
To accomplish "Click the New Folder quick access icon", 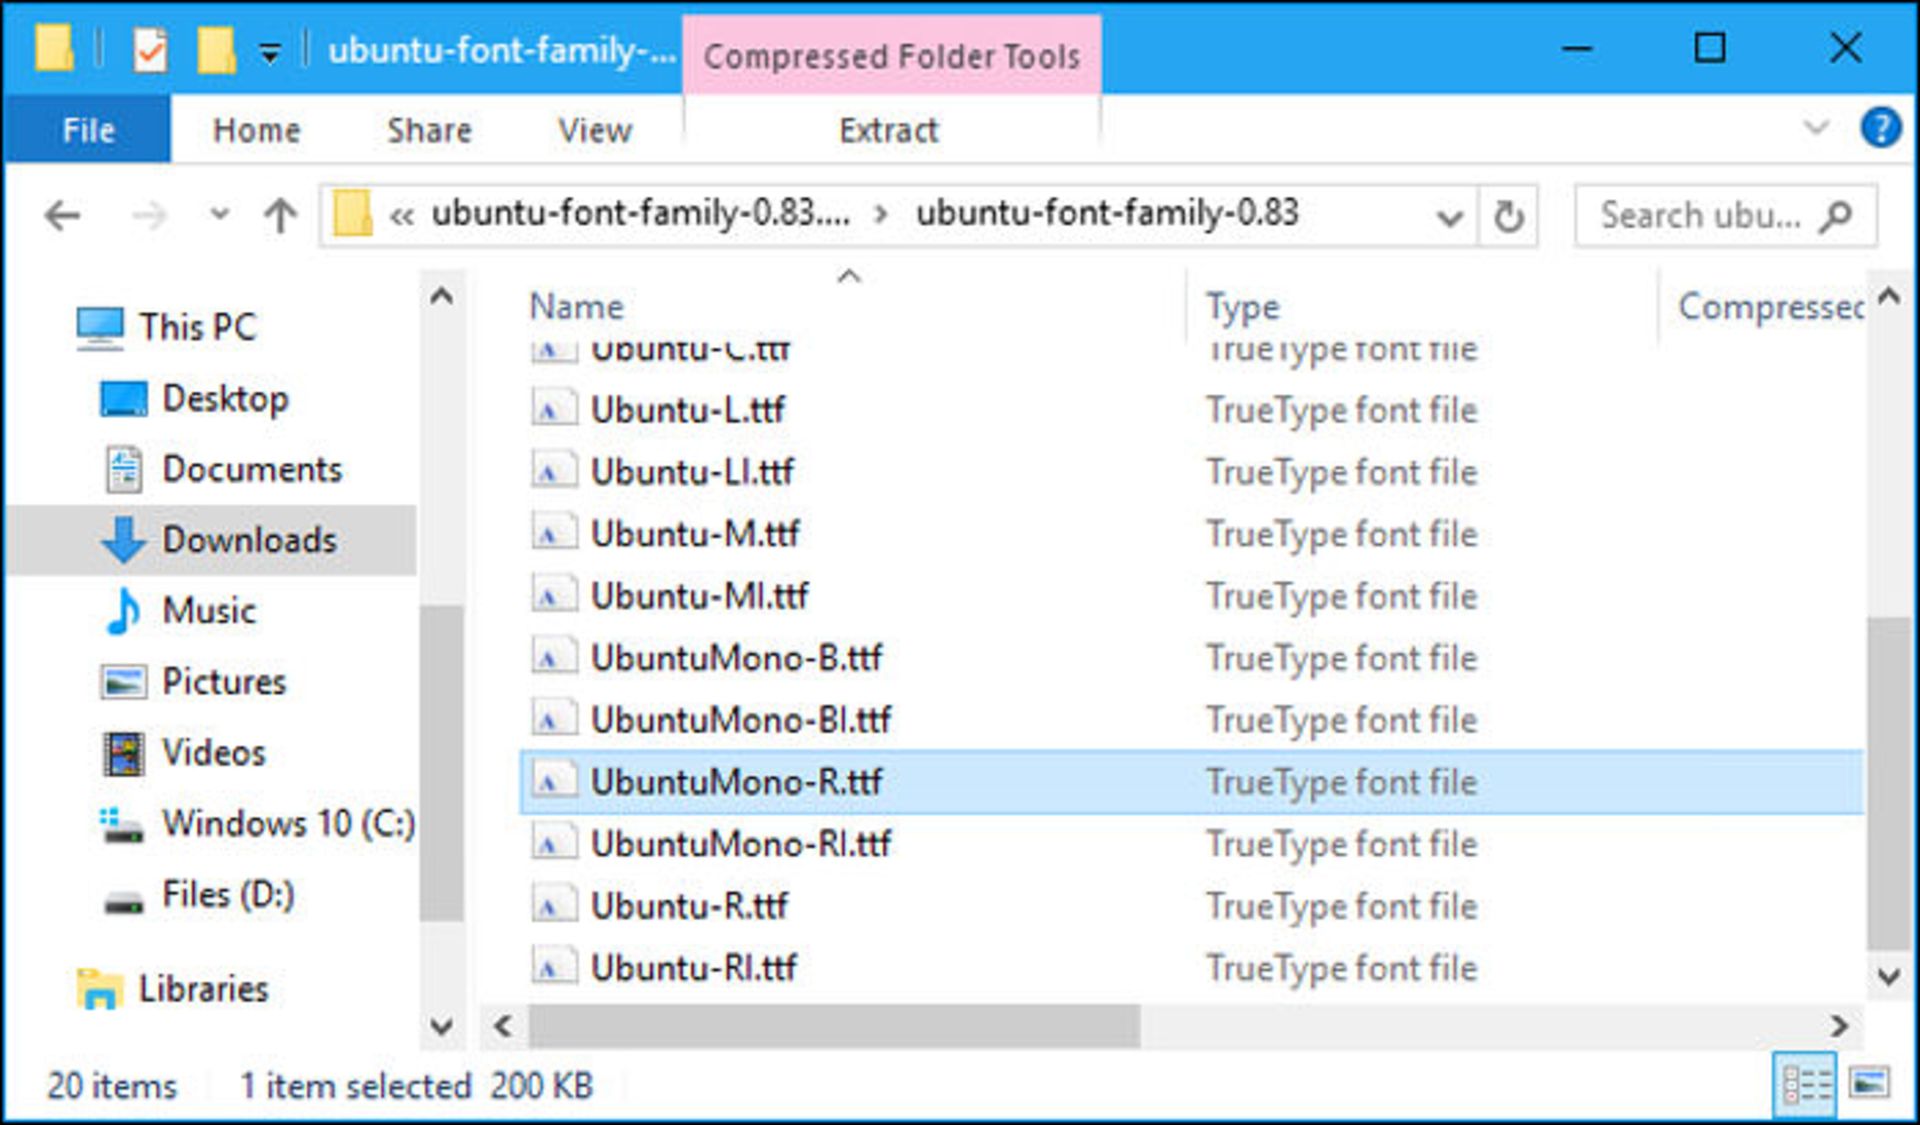I will pos(215,50).
